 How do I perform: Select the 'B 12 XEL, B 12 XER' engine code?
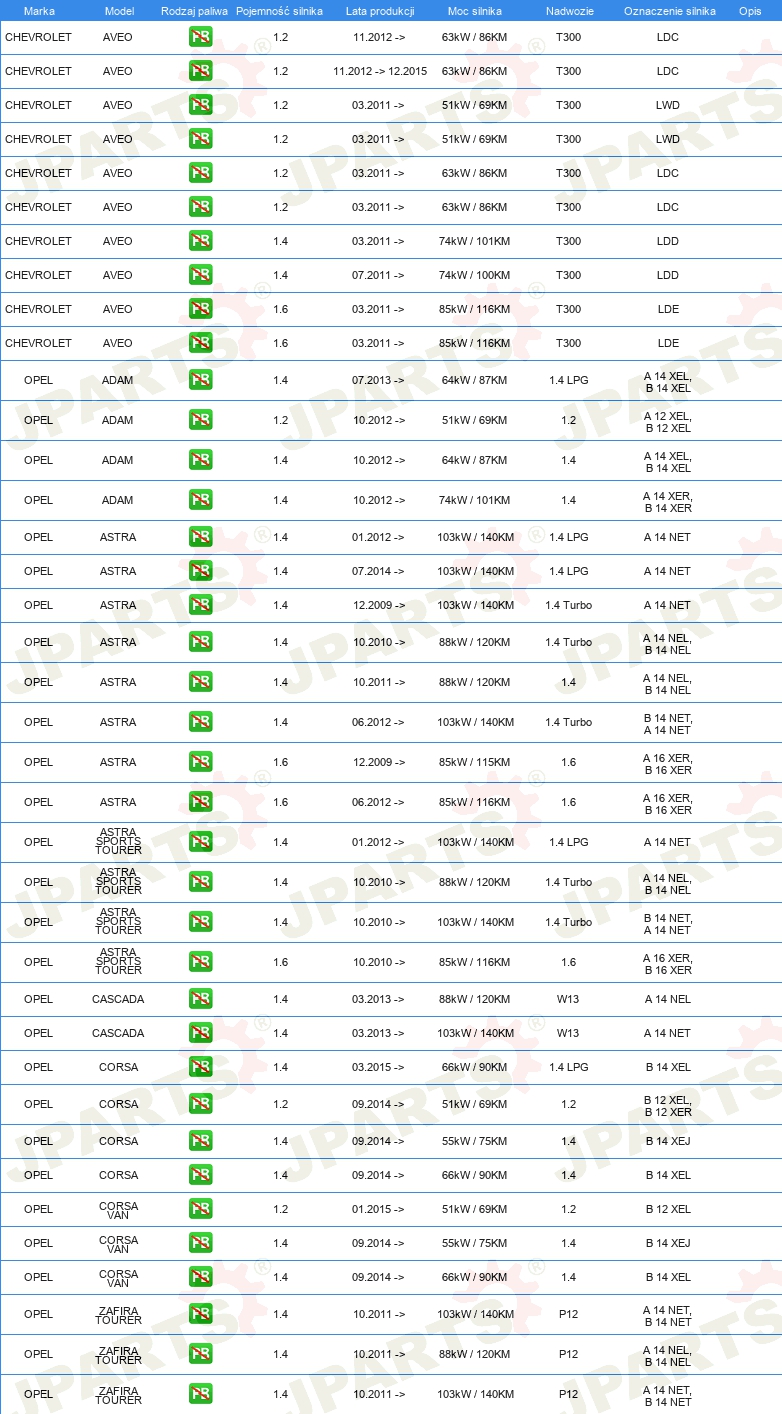click(x=668, y=1106)
